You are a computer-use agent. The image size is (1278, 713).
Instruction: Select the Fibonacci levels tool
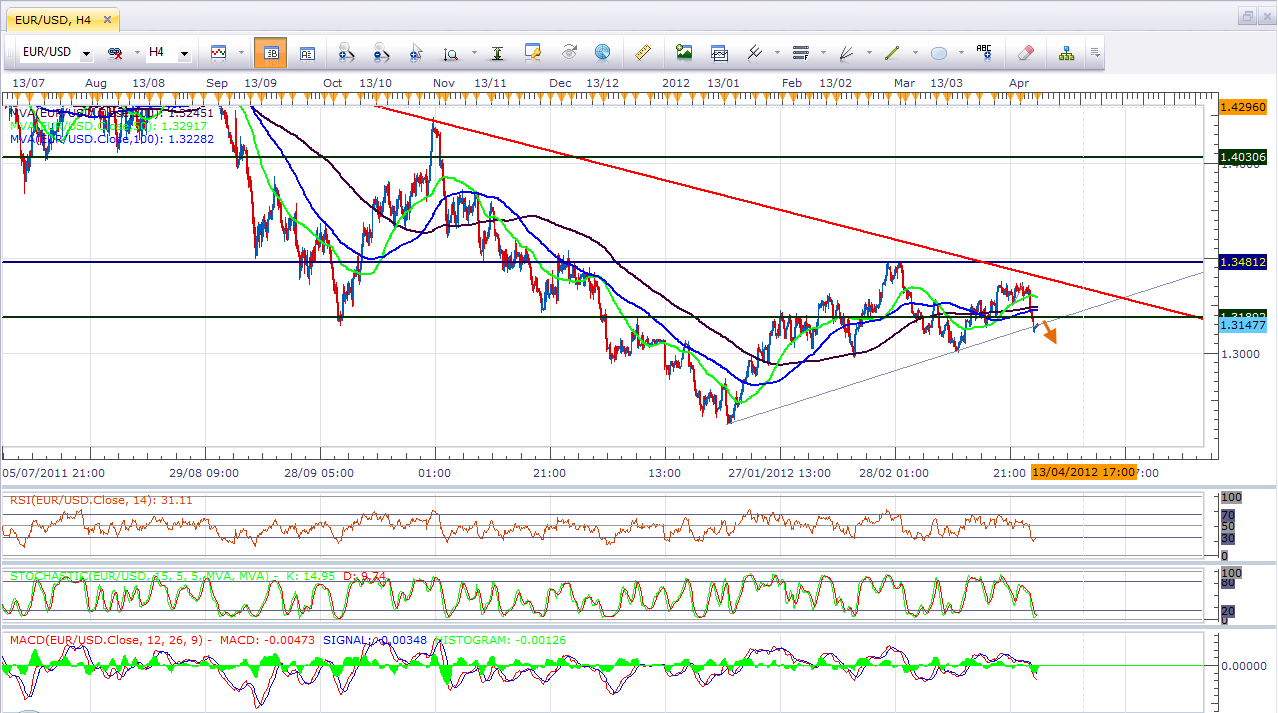[800, 52]
